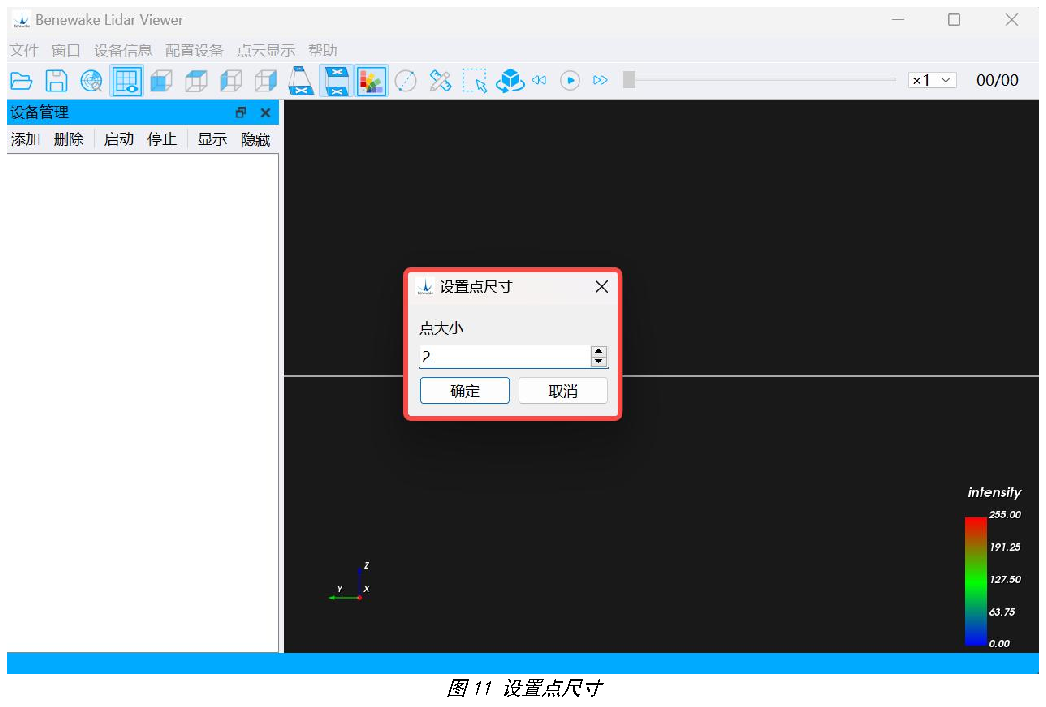Click the 0.00 intensity label

pyautogui.click(x=999, y=644)
